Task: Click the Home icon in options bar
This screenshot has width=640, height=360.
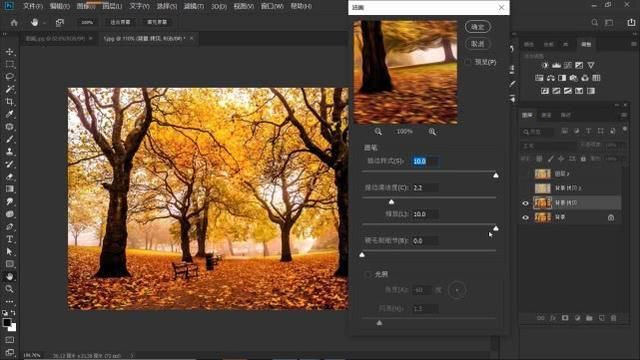Action: [14, 22]
